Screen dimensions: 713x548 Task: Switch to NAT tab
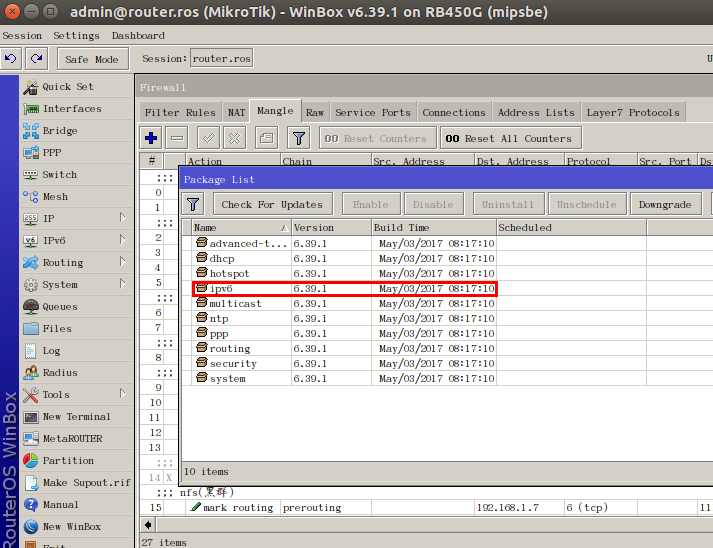point(236,112)
